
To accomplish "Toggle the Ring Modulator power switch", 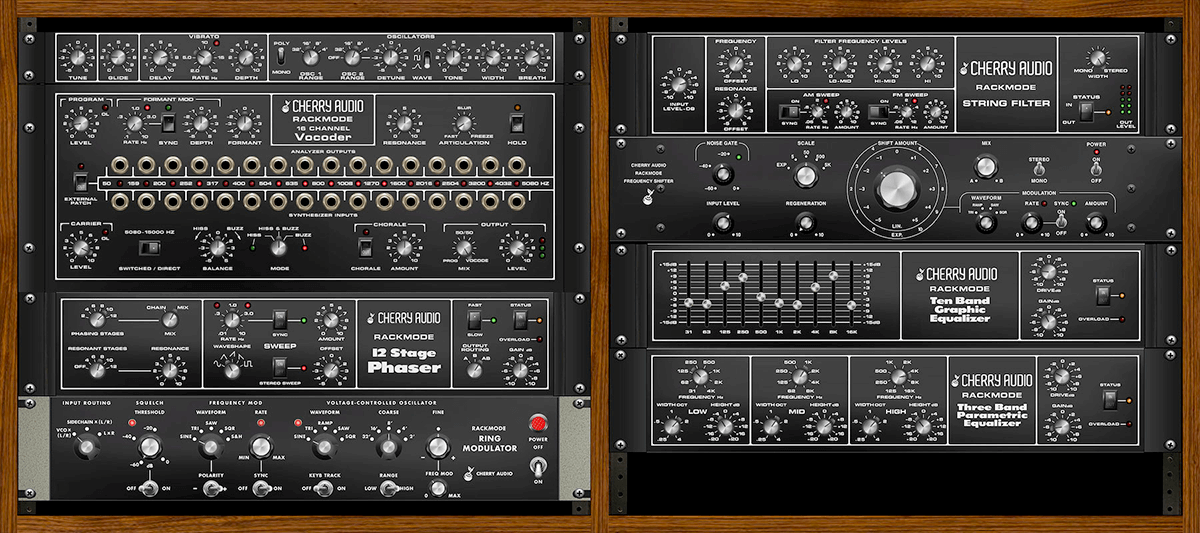I will click(x=541, y=468).
